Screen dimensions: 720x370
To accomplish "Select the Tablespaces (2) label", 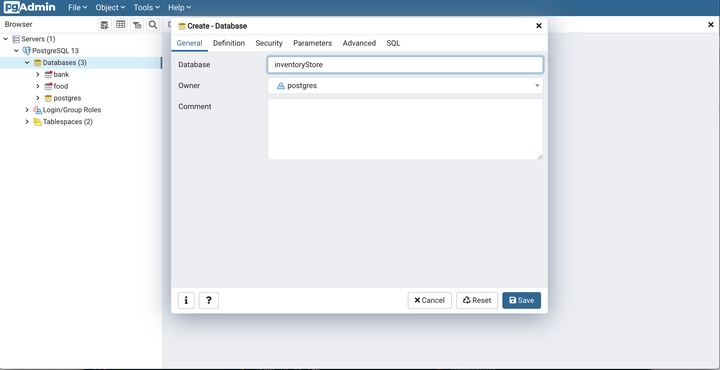I will 68,122.
